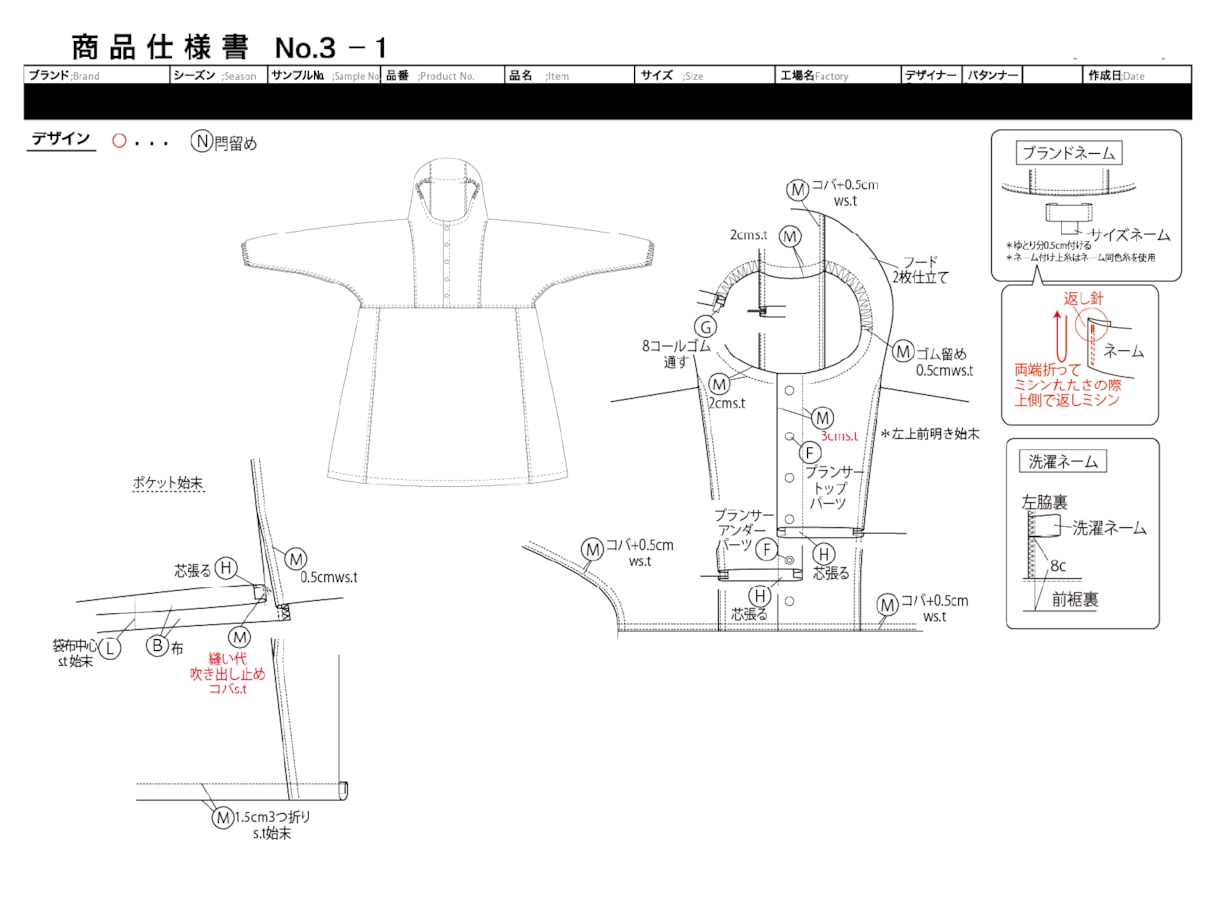Click the 袋布中心 st始末 label

tap(73, 653)
